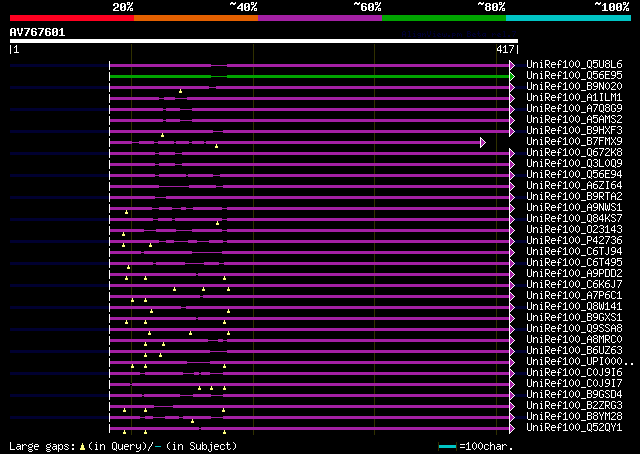This screenshot has height=454, width=640.
Task: Click the arrowhead ending the UniRef100_B6UZ63 row
Action: (x=512, y=352)
